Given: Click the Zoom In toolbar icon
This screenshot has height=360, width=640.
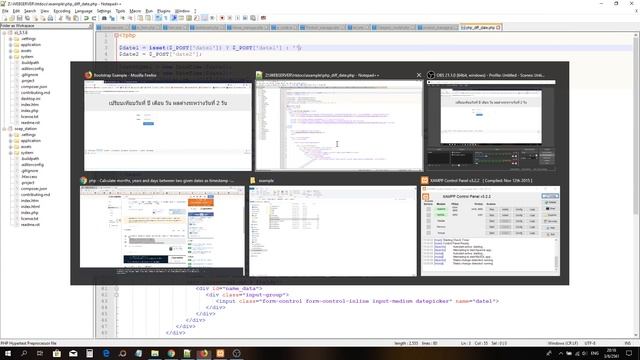Looking at the screenshot, I should pos(122,18).
